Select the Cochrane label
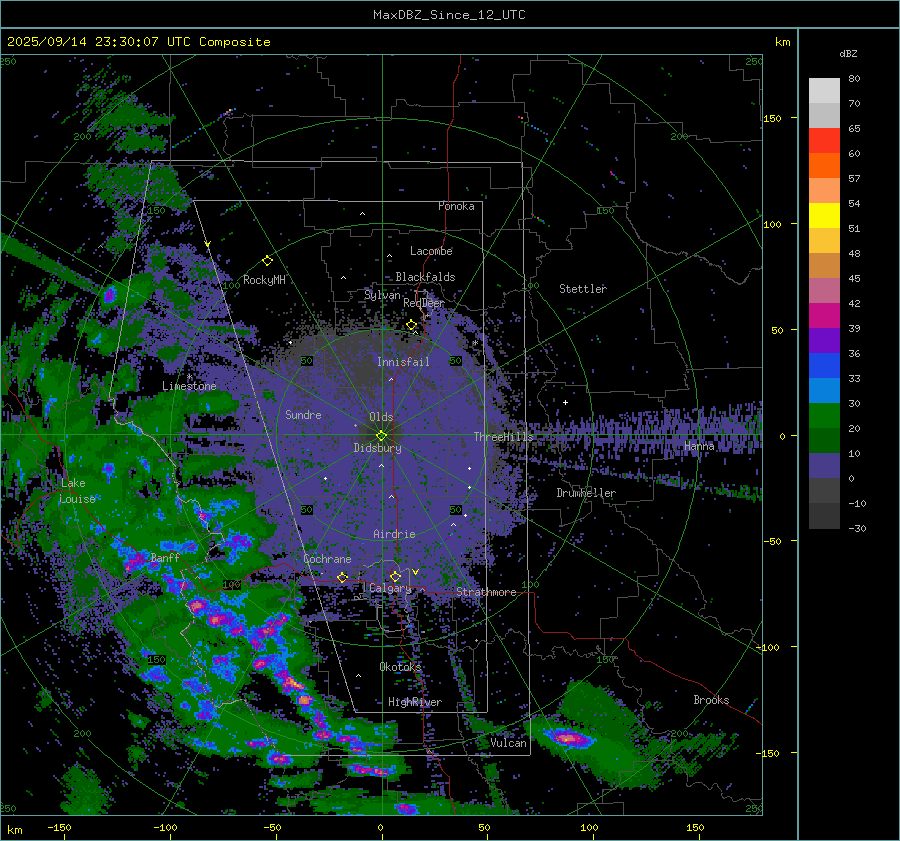 point(327,559)
